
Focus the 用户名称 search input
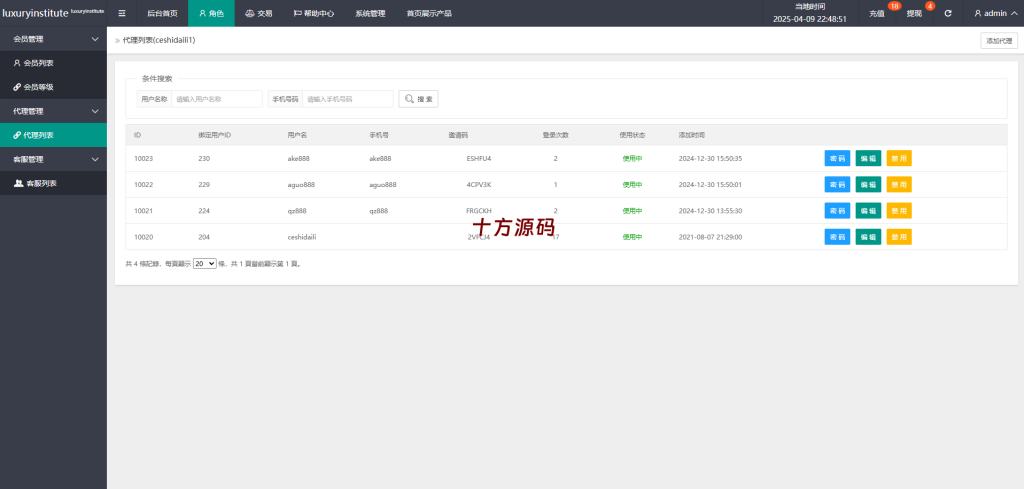(x=216, y=99)
